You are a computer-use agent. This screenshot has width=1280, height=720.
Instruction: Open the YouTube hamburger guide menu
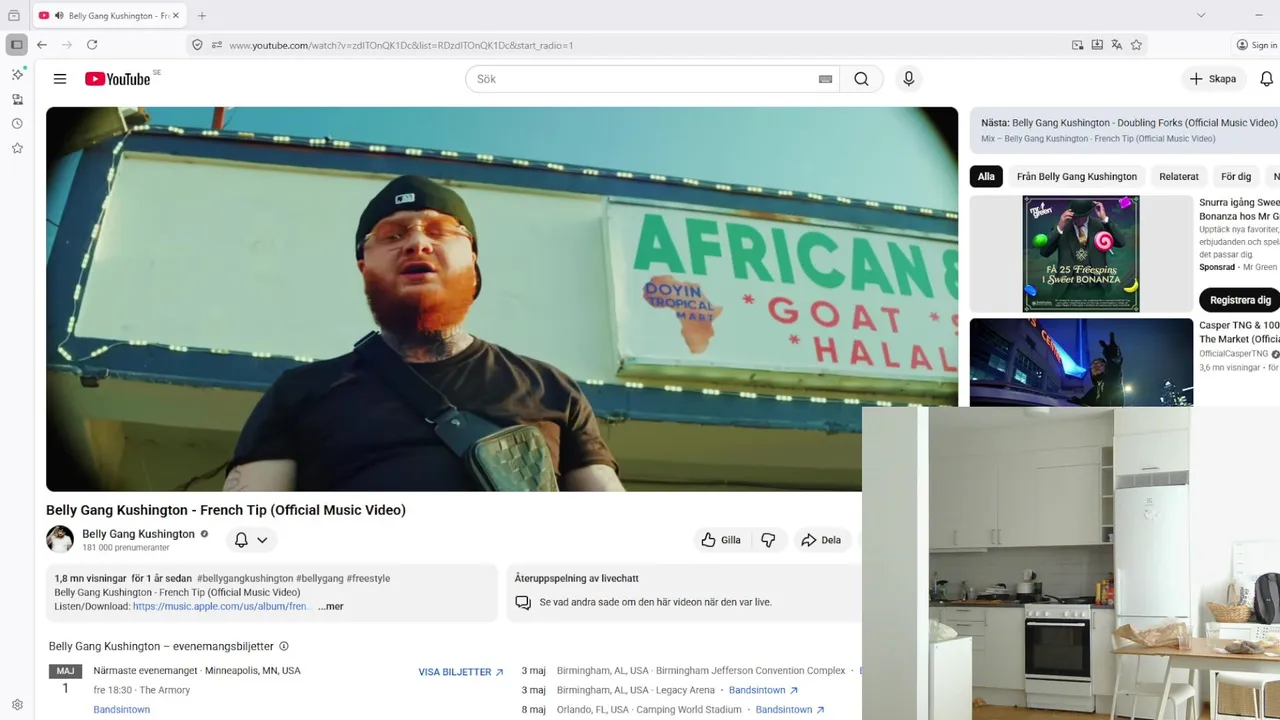click(60, 79)
